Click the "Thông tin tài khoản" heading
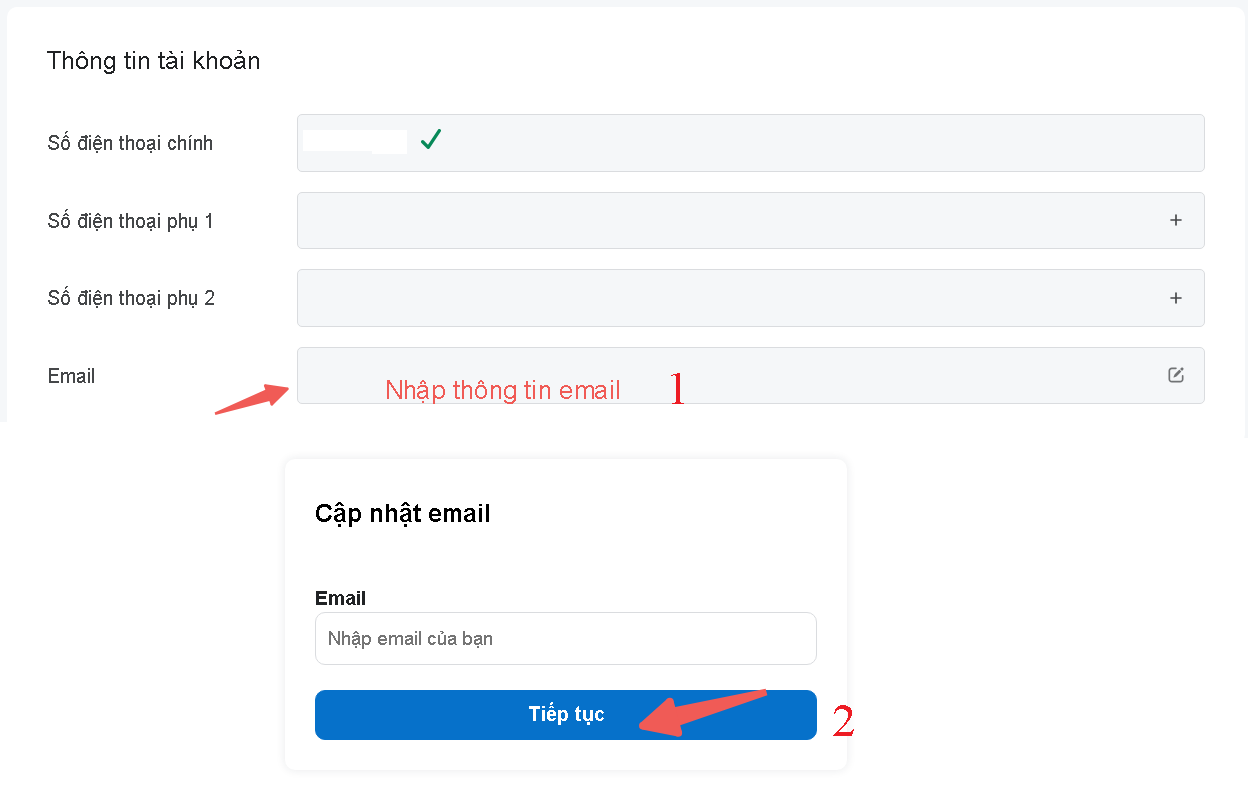This screenshot has width=1248, height=785. coord(153,61)
